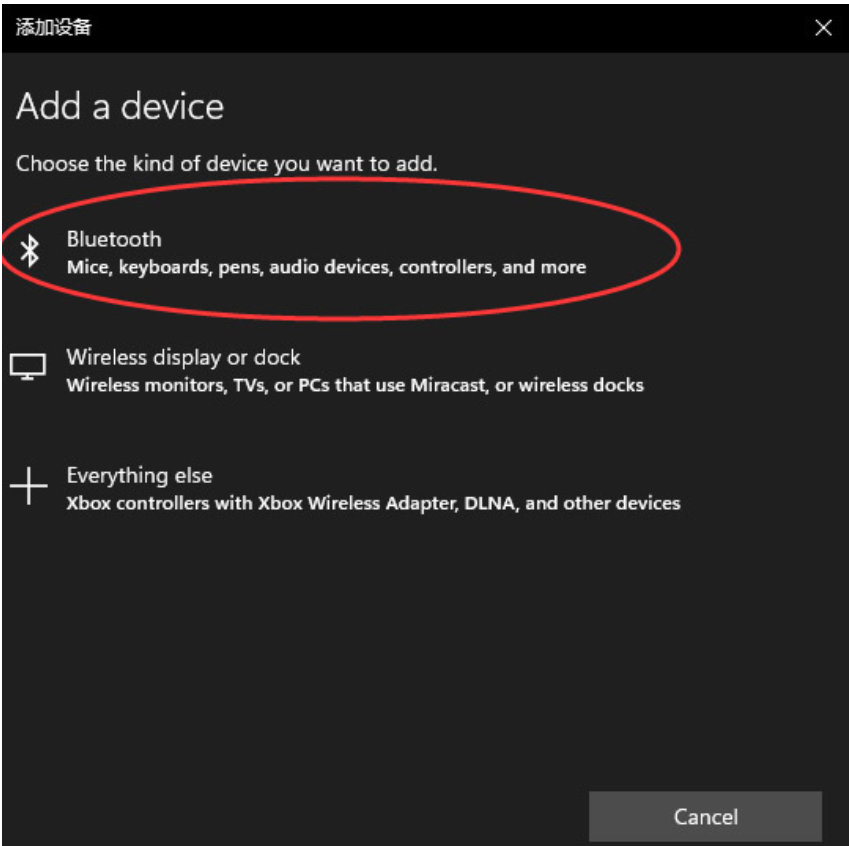Click the plus icon for Everything else
This screenshot has width=849, height=846.
point(29,486)
